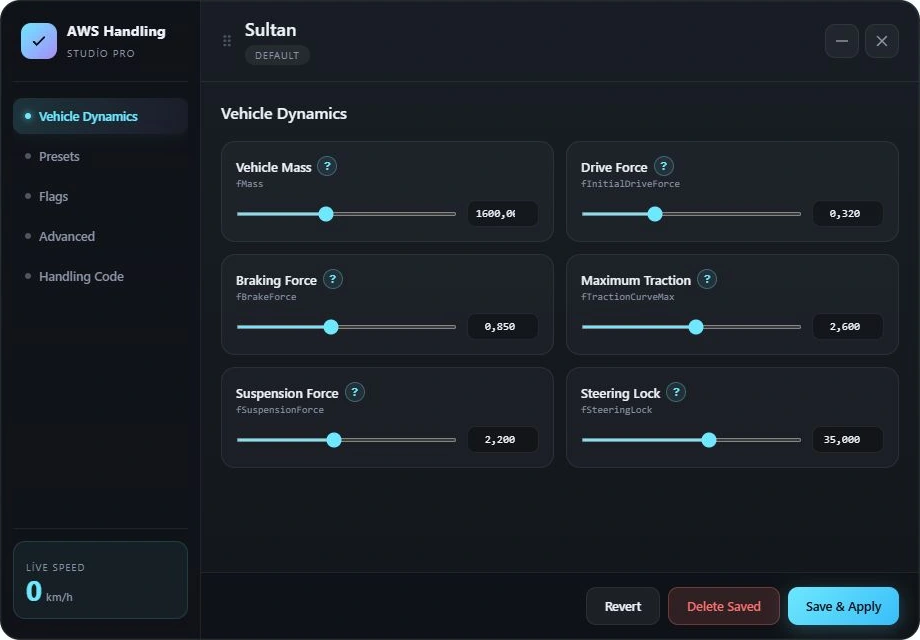920x640 pixels.
Task: Click the fTractionCurveMax parameter label
Action: [627, 297]
